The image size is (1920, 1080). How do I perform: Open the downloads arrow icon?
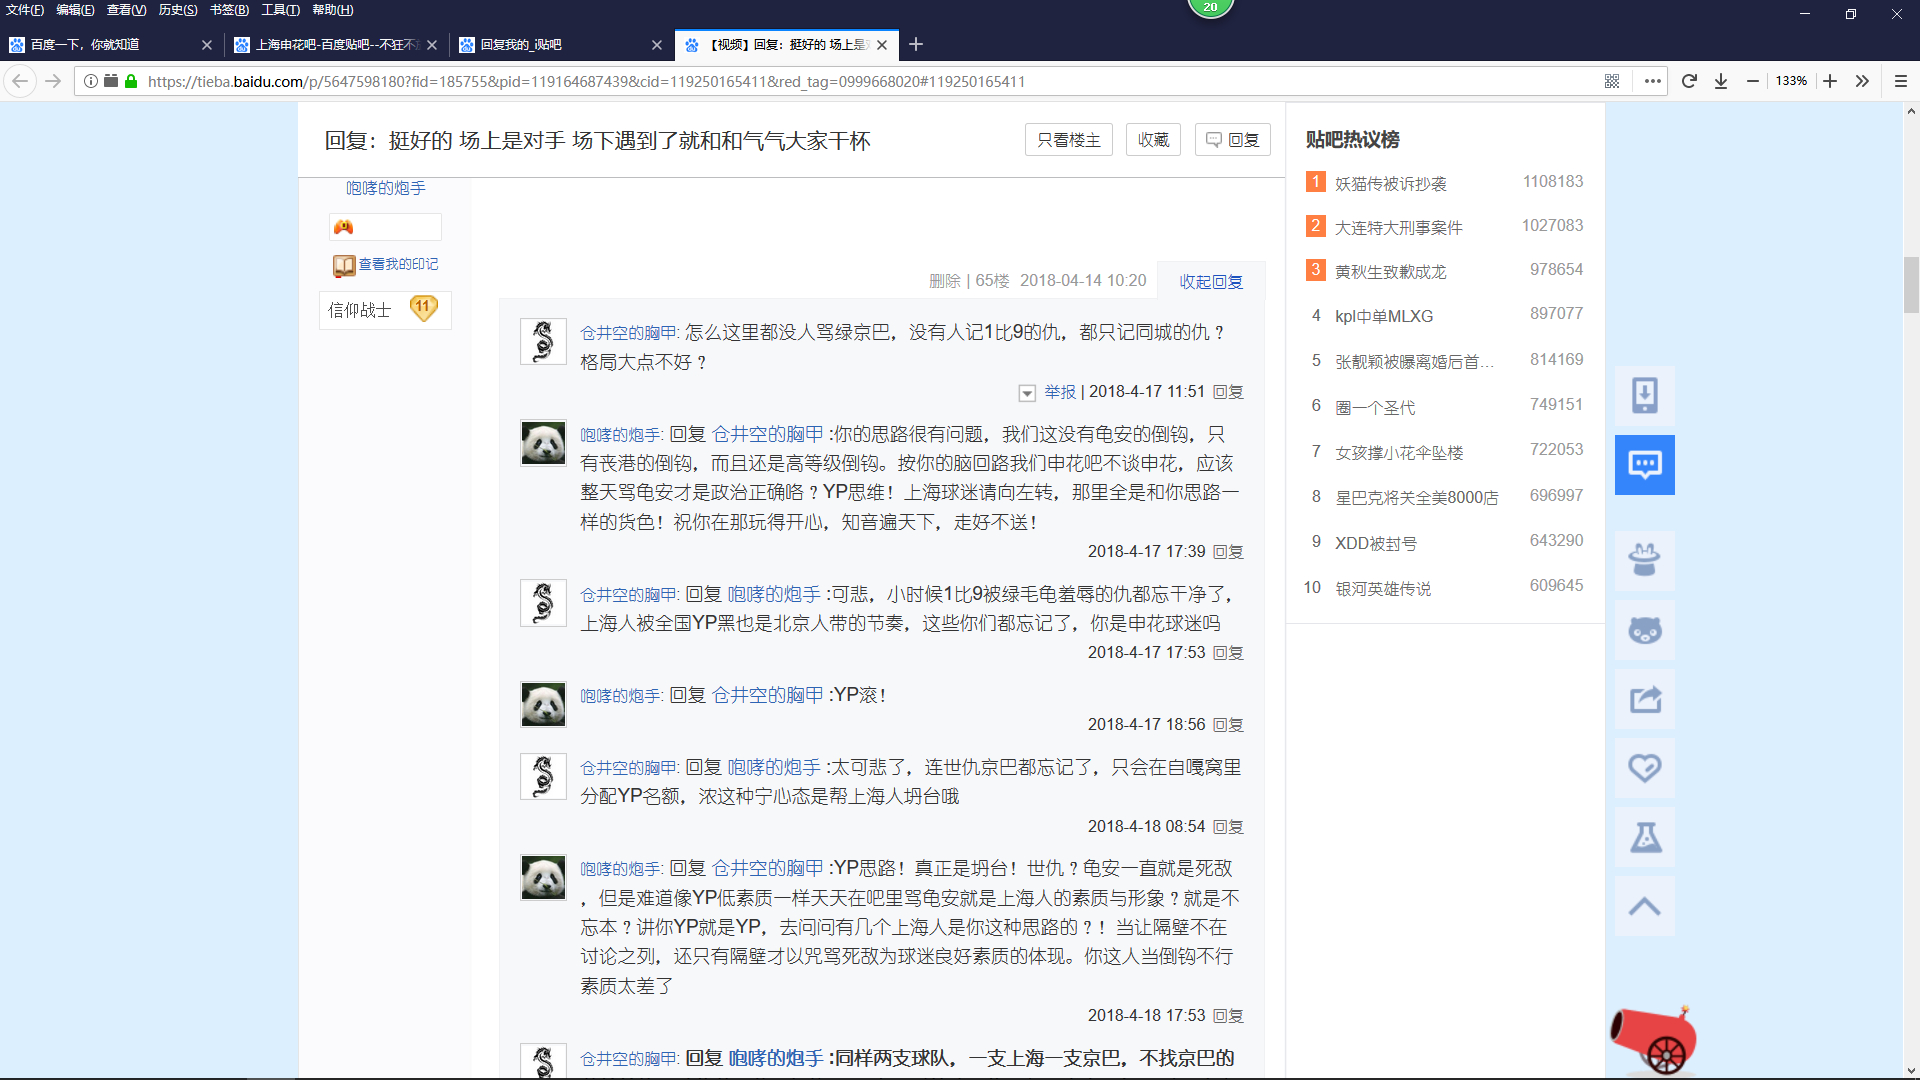pos(1721,81)
